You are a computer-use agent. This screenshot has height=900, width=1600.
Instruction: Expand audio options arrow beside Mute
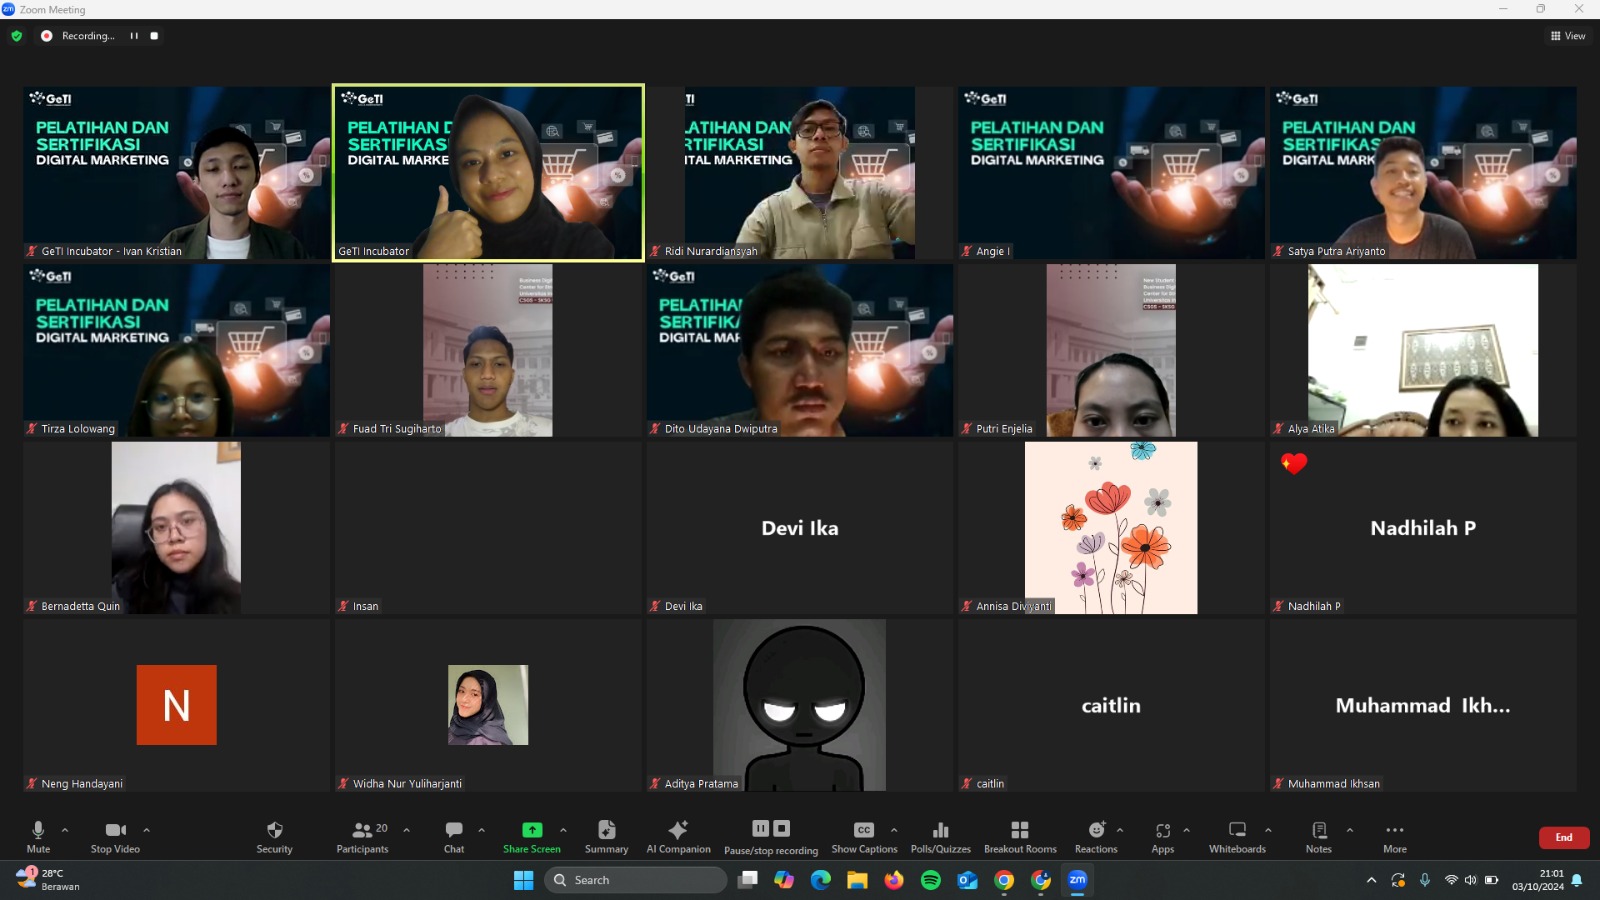coord(65,830)
